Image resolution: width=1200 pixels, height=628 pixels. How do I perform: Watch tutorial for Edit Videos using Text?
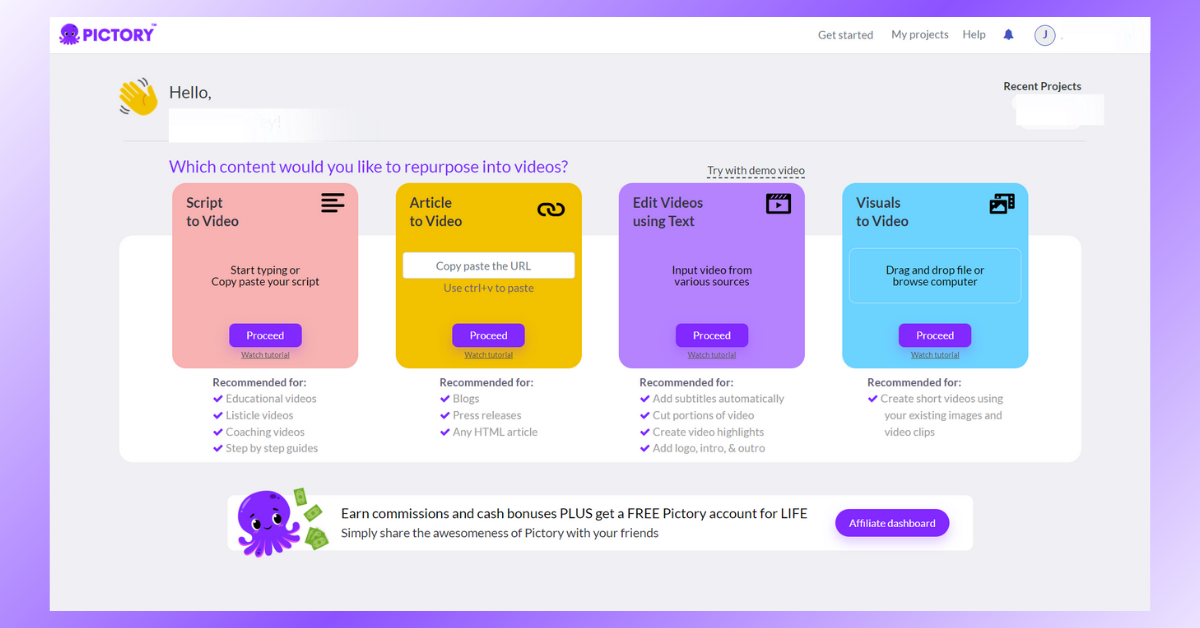pyautogui.click(x=712, y=355)
